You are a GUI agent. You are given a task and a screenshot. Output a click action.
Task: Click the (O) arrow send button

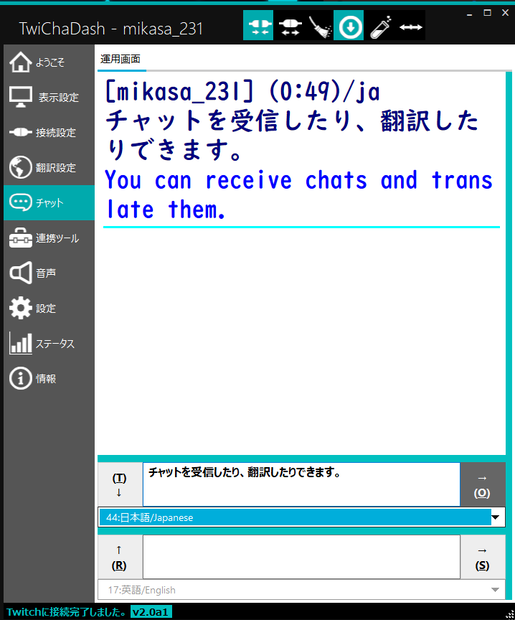[482, 485]
